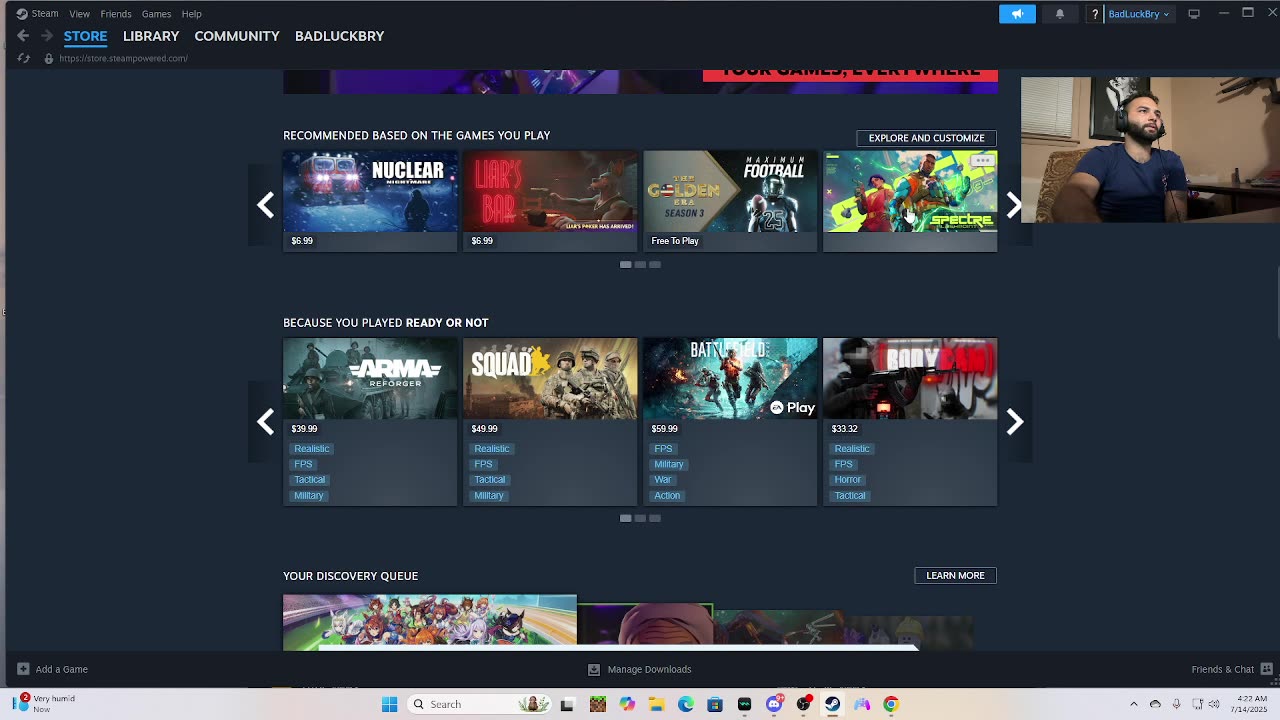Screen dimensions: 1280x720
Task: Open the View menu
Action: point(79,14)
